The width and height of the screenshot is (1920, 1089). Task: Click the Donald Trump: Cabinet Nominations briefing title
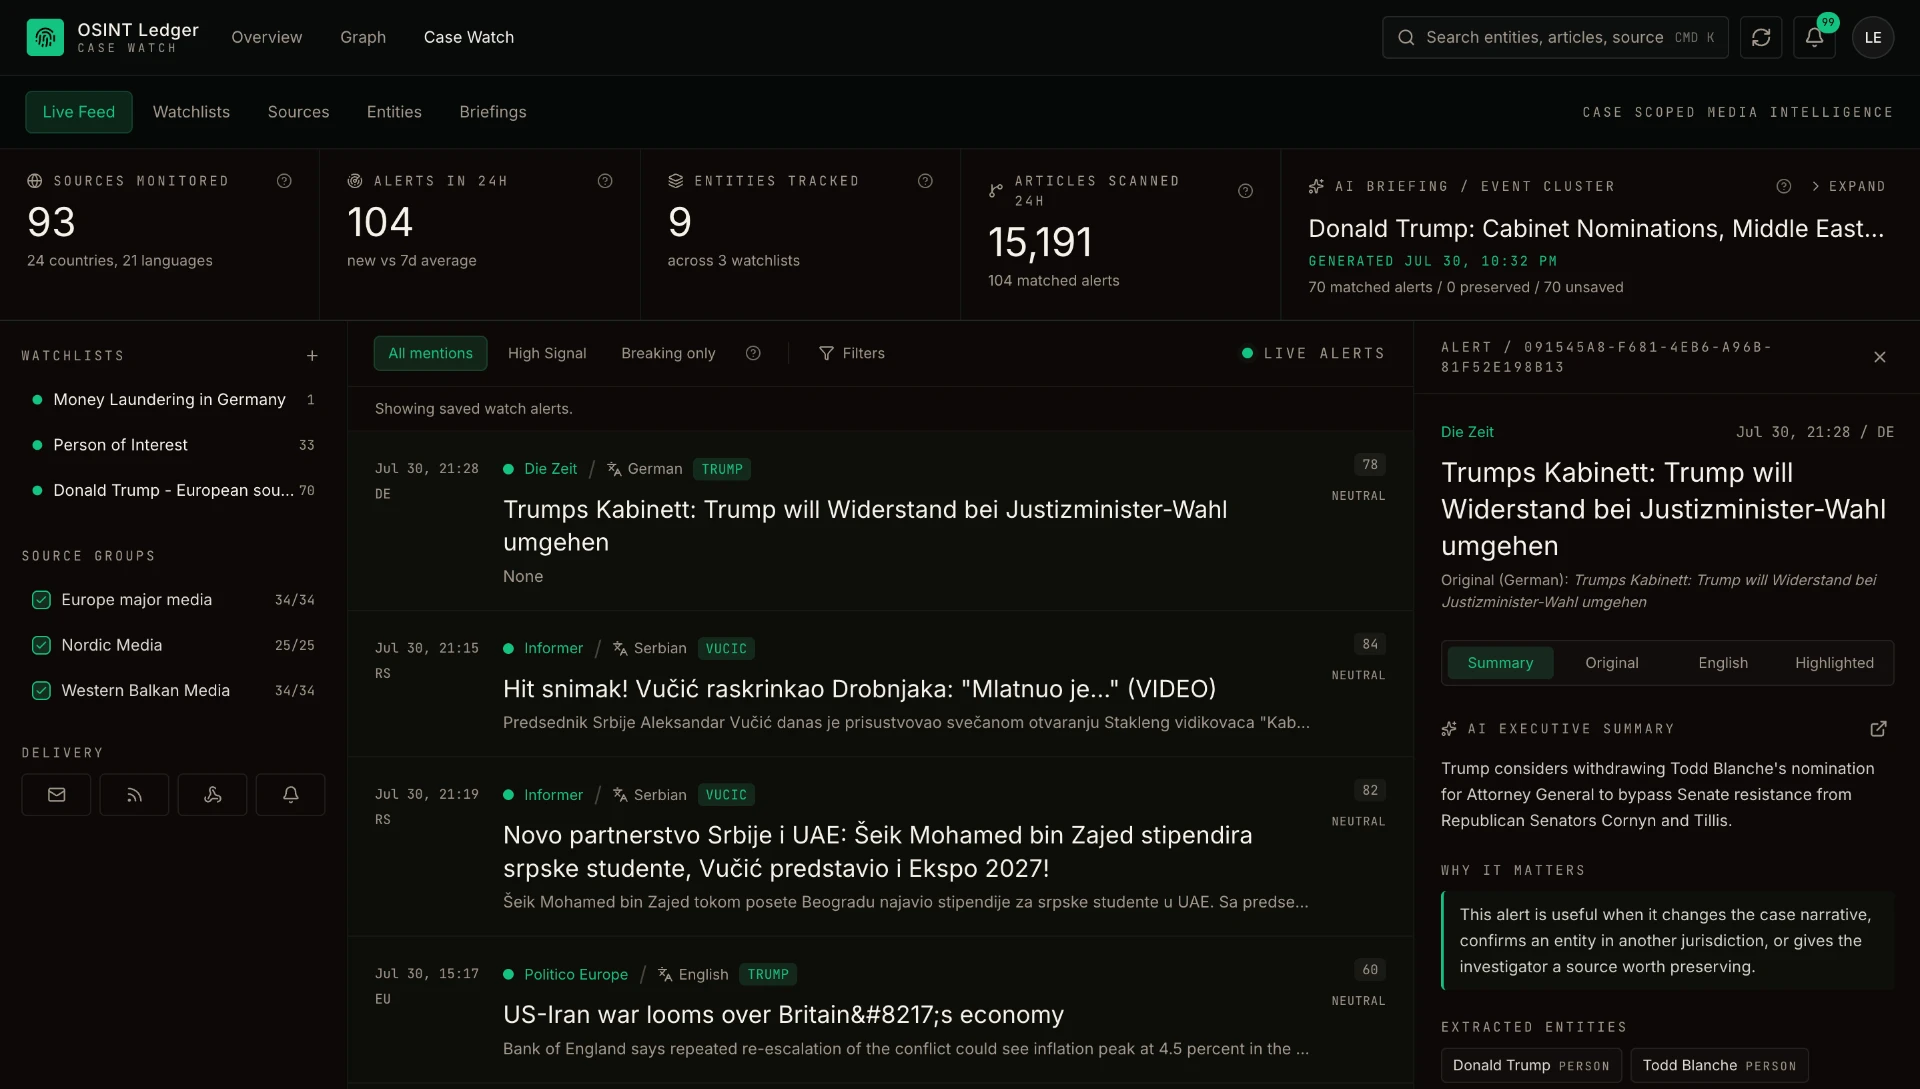[x=1596, y=228]
